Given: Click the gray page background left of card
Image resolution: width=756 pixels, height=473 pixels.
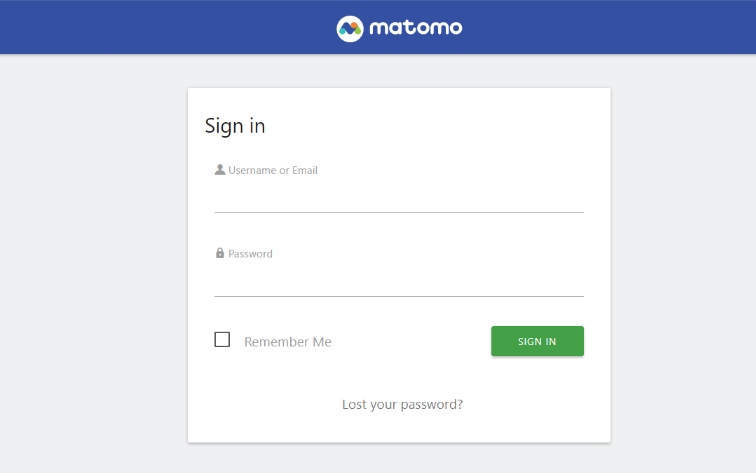Looking at the screenshot, I should 94,263.
